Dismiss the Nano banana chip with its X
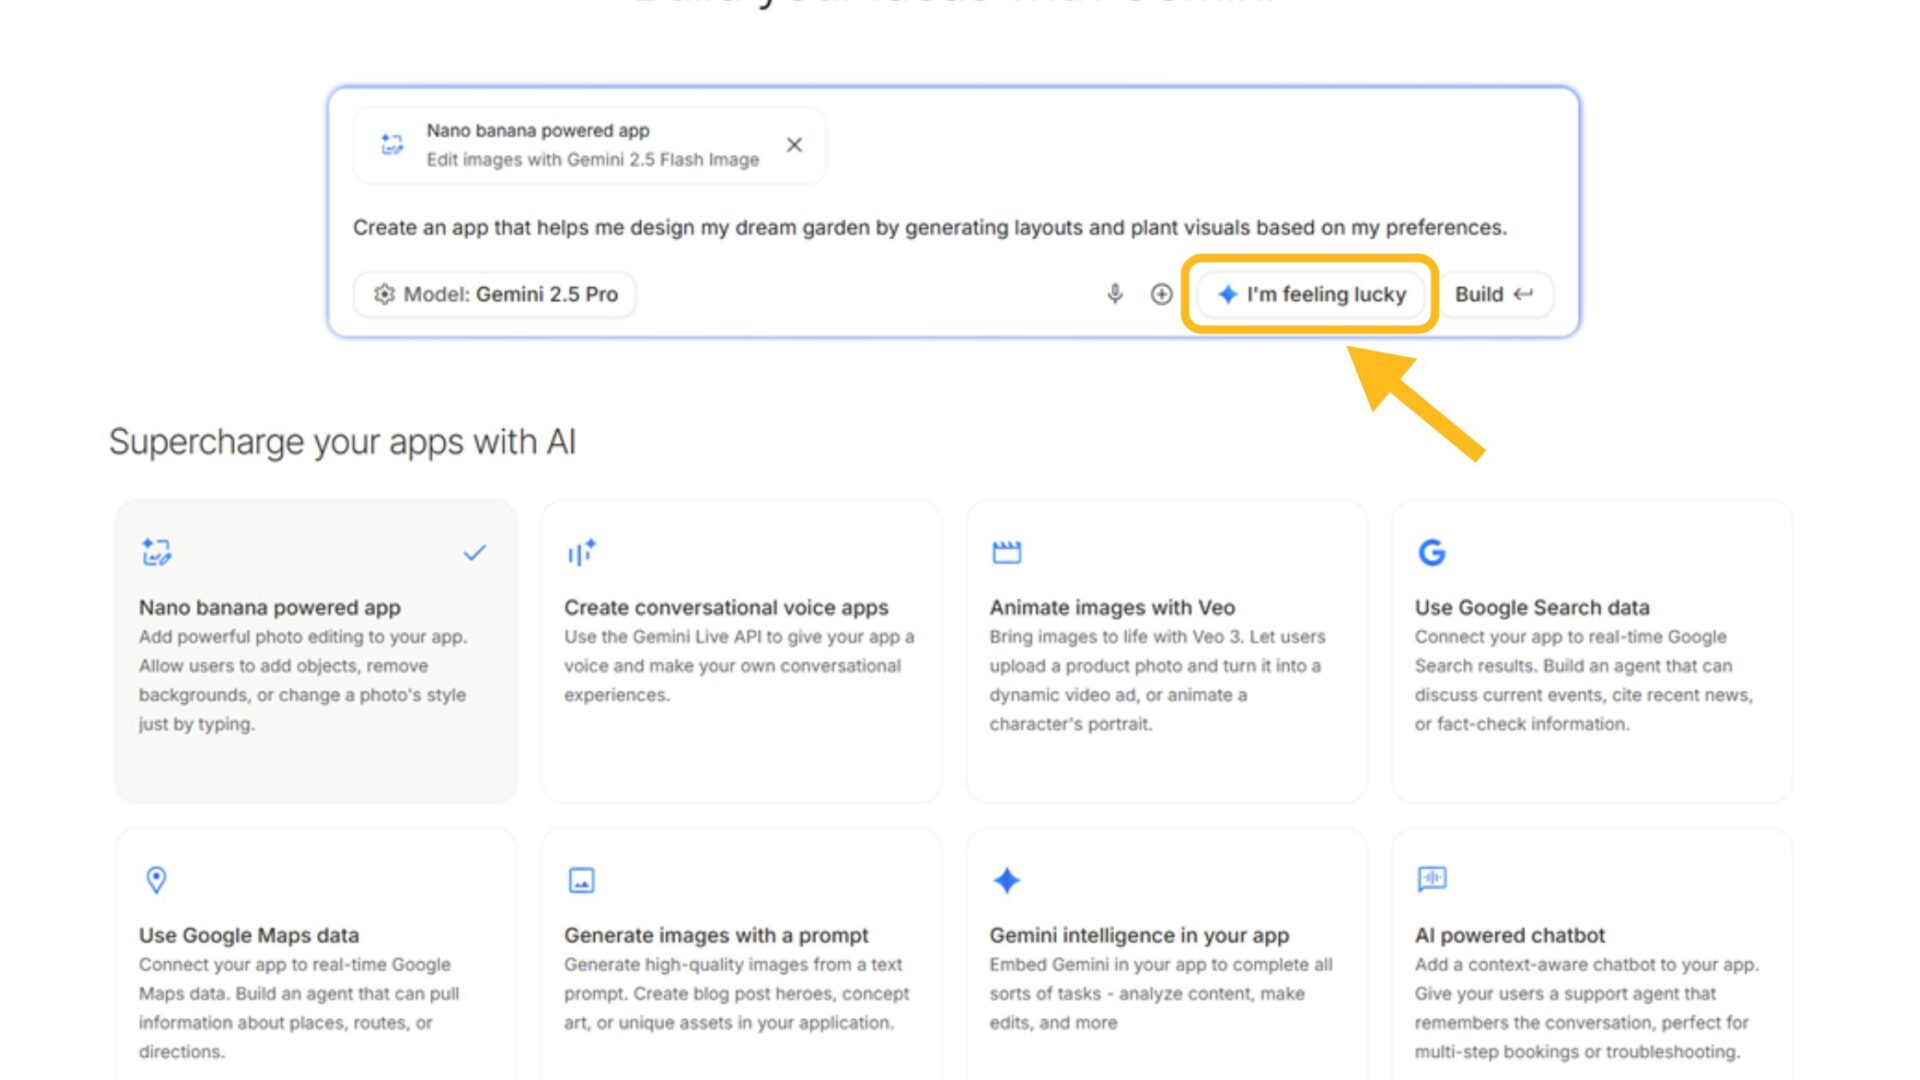The height and width of the screenshot is (1080, 1920). point(794,144)
